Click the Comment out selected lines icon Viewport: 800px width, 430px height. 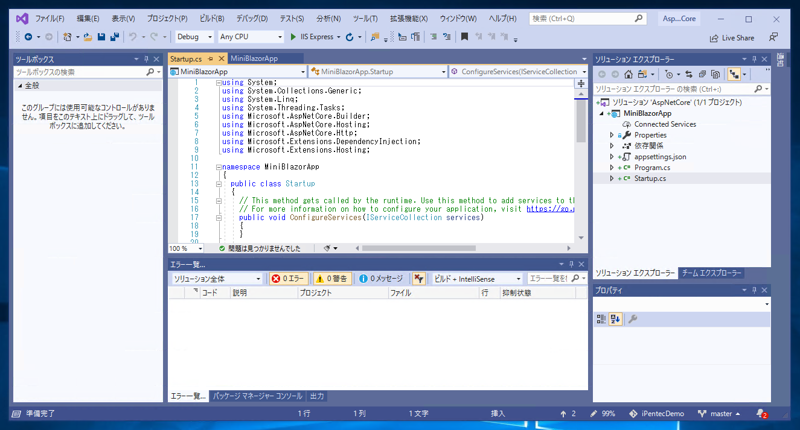433,37
